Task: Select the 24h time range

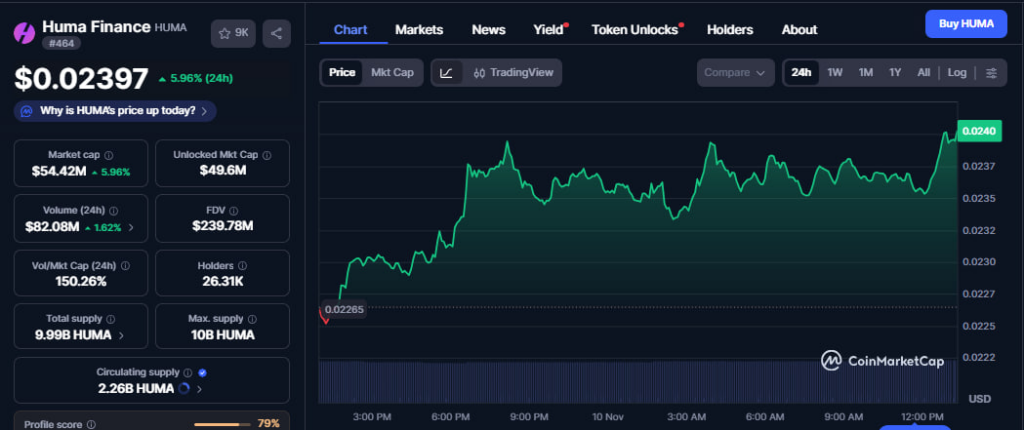Action: tap(801, 73)
